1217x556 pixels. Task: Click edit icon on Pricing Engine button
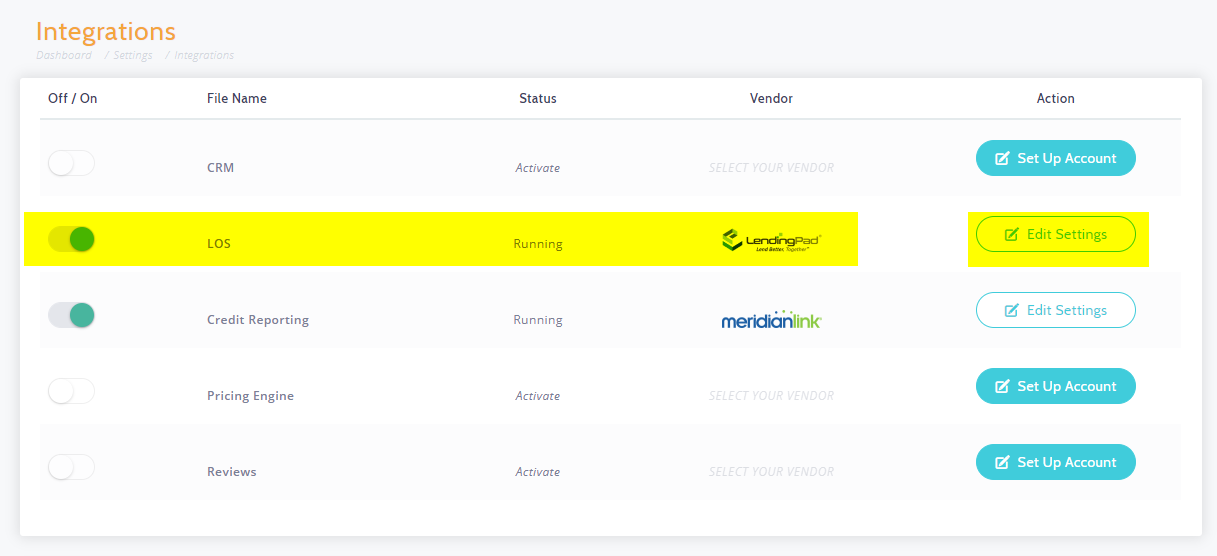pyautogui.click(x=1001, y=386)
